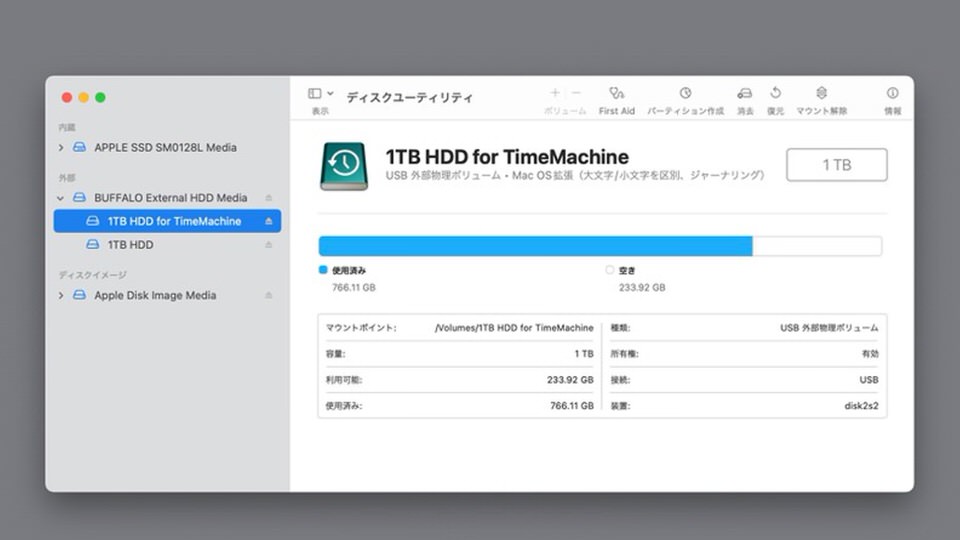Expand the APPLE SSD SM0128L Media disk
Screen dimensions: 960x540
(61, 148)
